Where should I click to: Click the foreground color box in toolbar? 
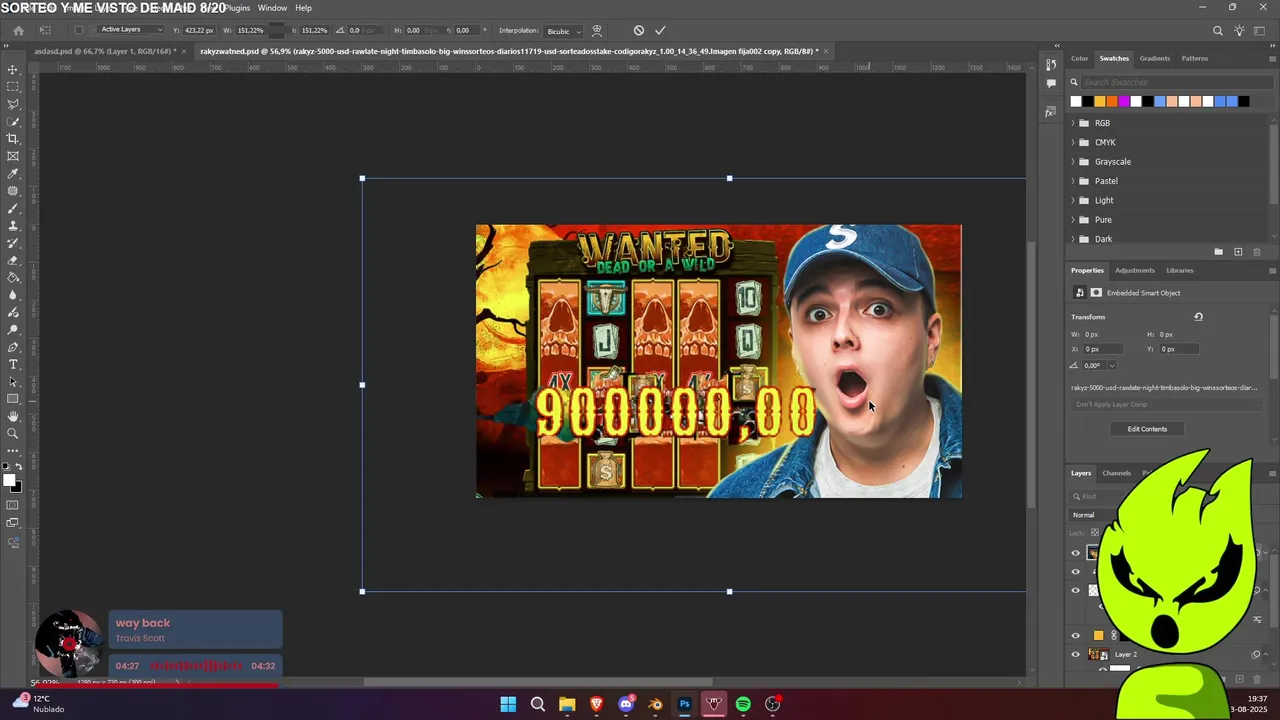[10, 480]
